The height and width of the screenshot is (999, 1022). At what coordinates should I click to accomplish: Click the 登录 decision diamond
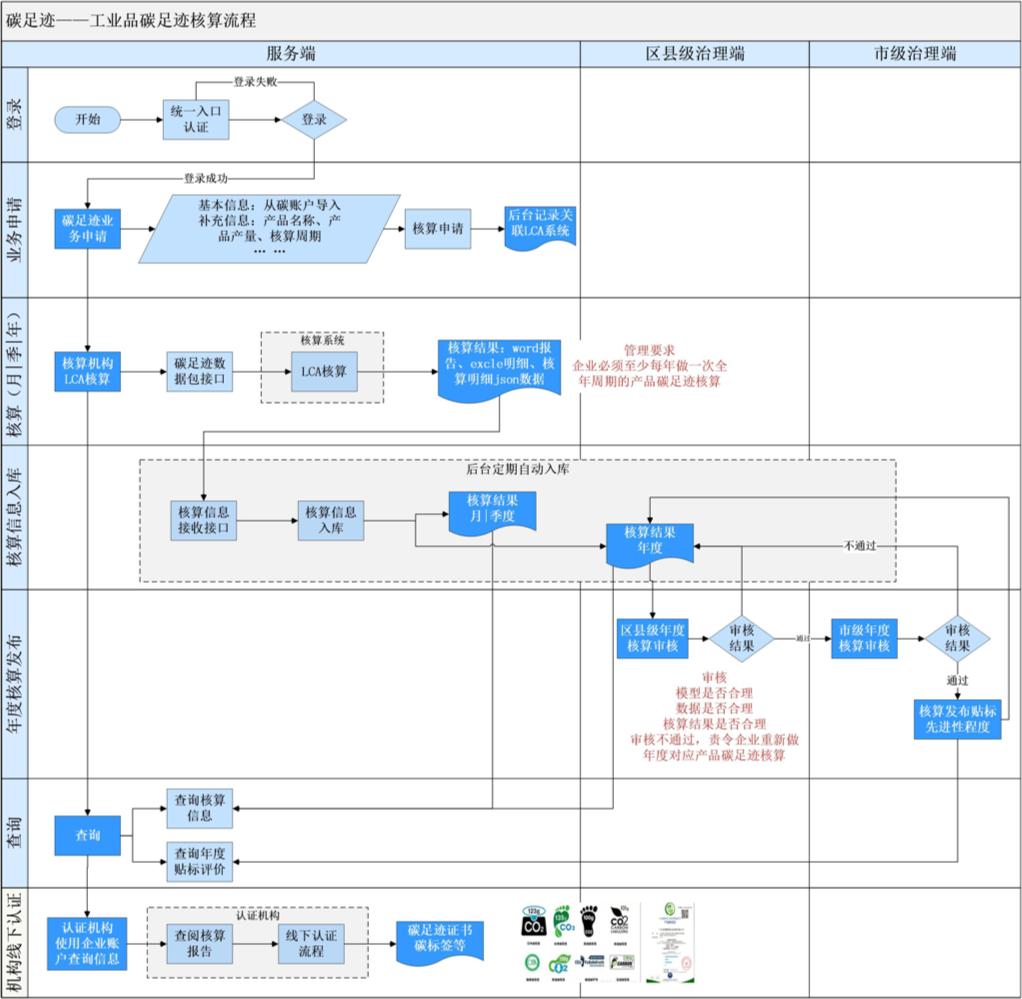(x=314, y=119)
